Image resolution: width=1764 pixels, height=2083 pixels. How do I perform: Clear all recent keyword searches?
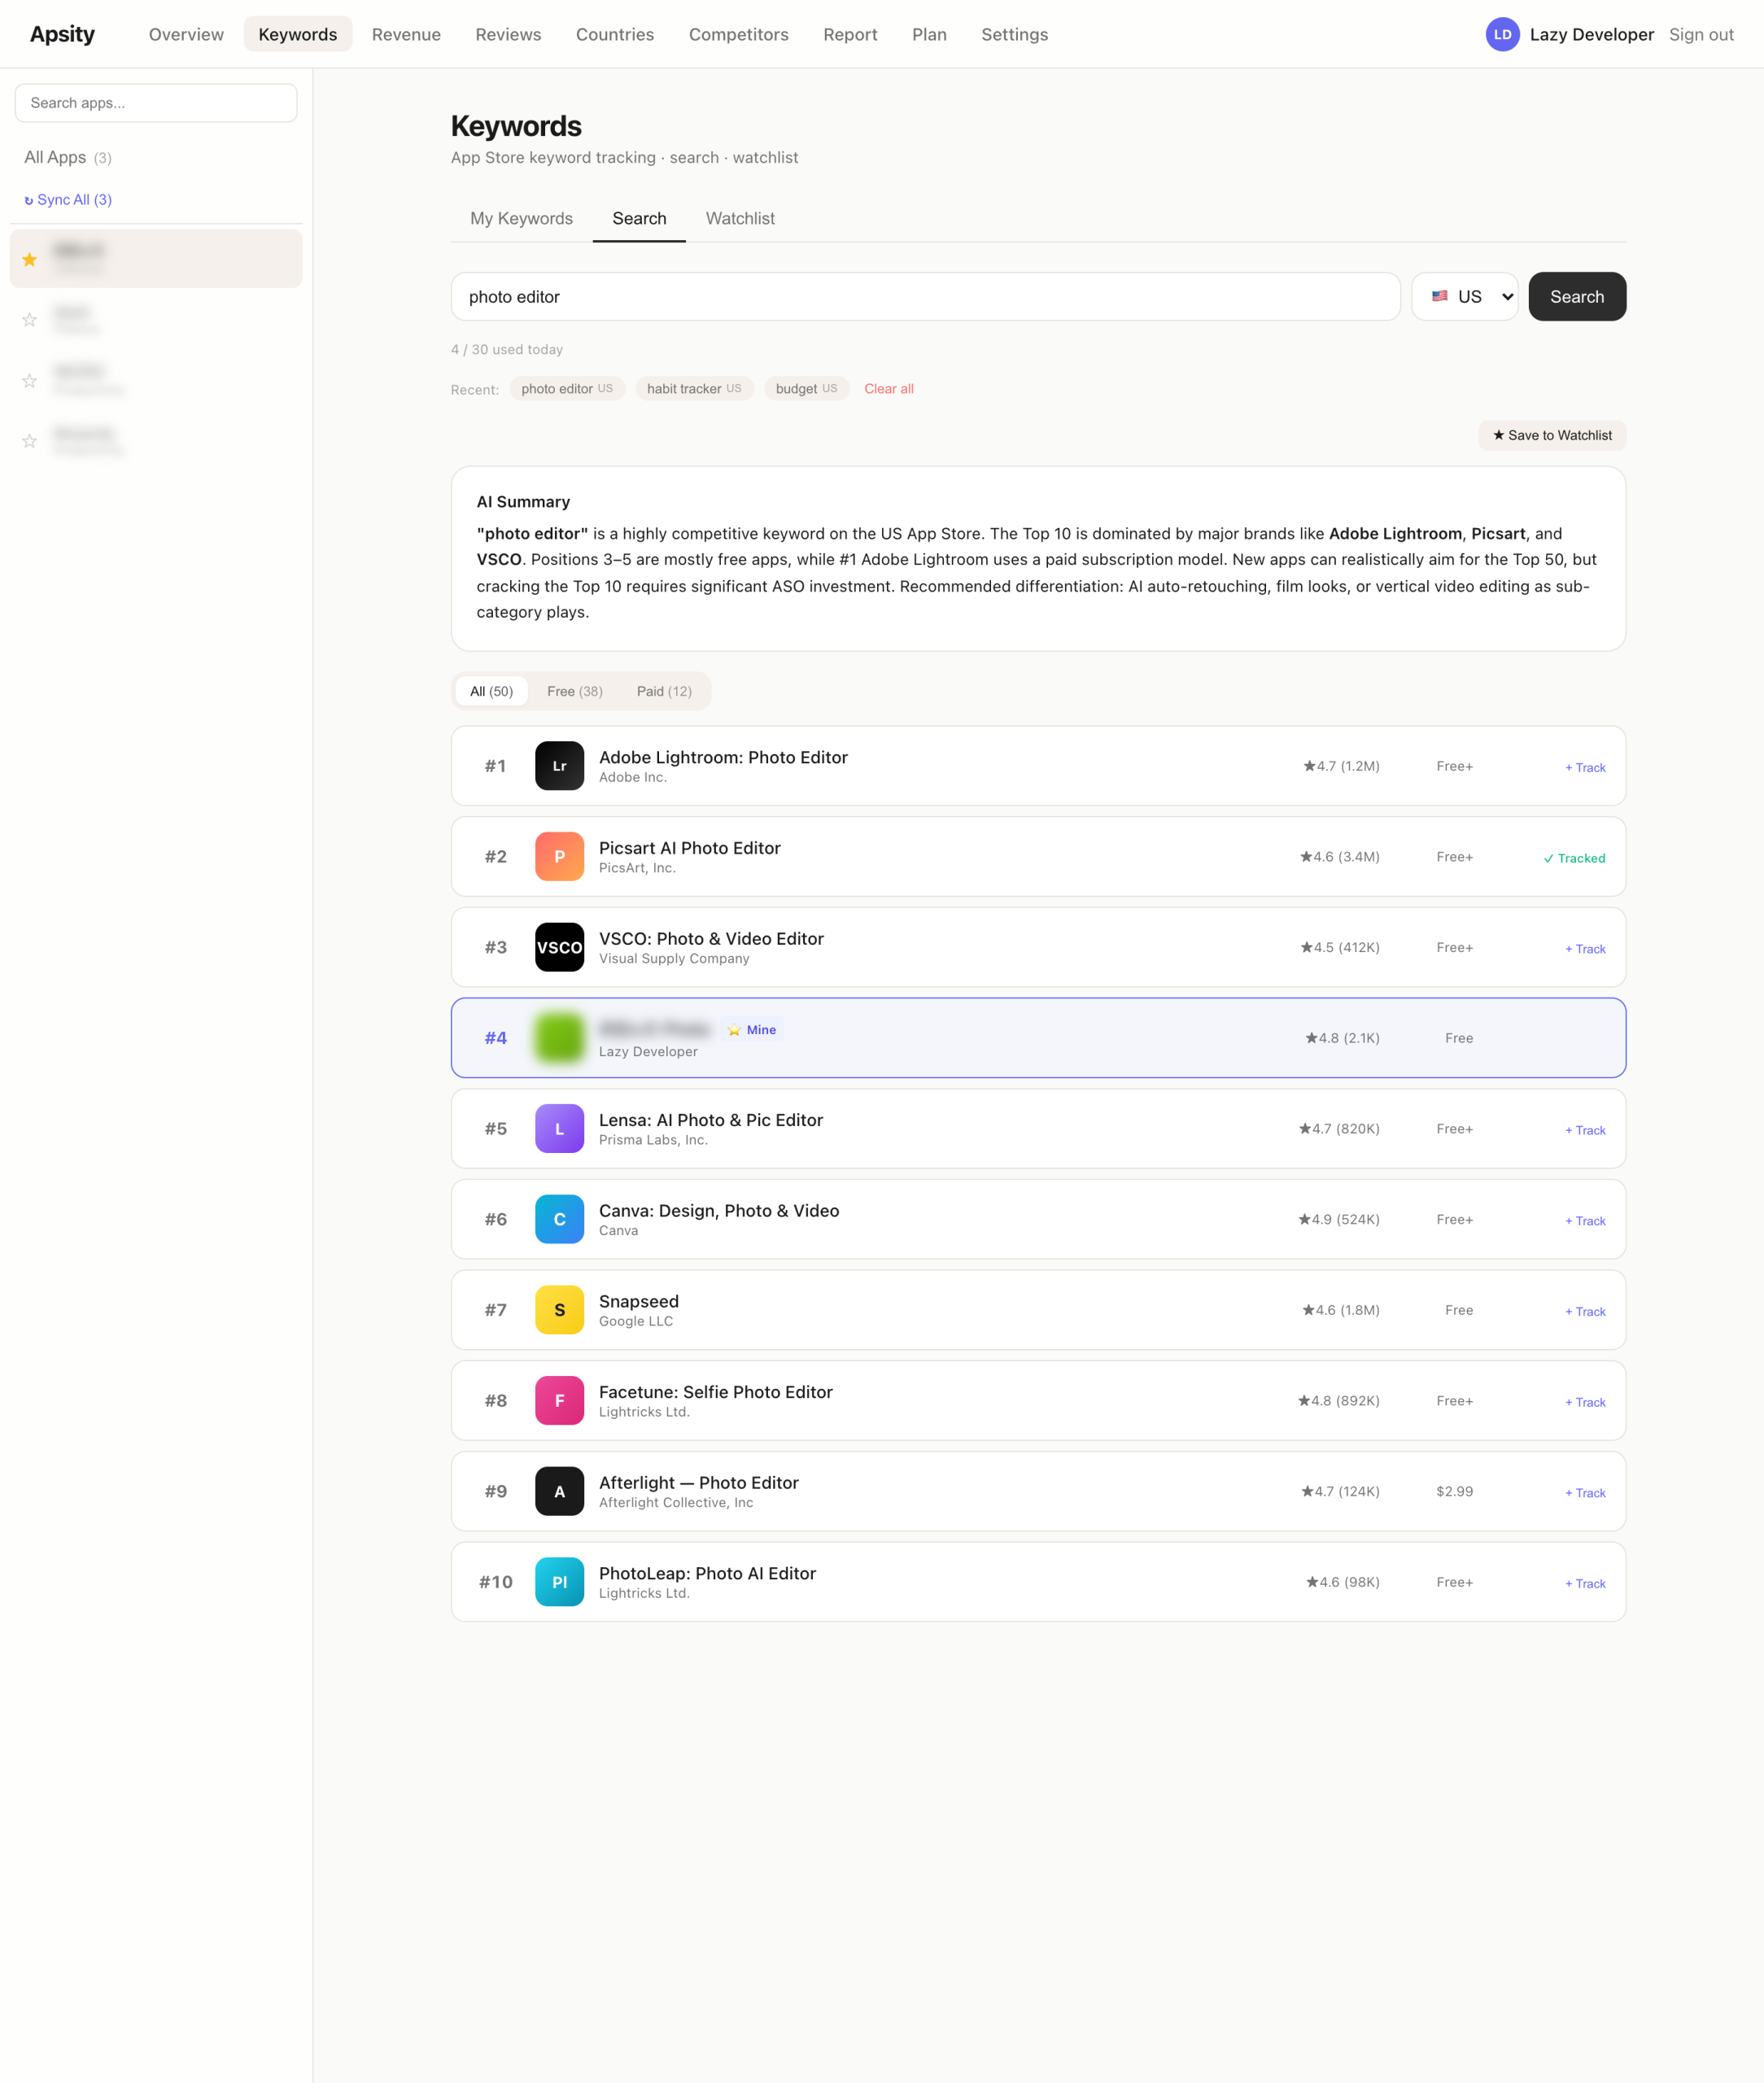[x=888, y=388]
